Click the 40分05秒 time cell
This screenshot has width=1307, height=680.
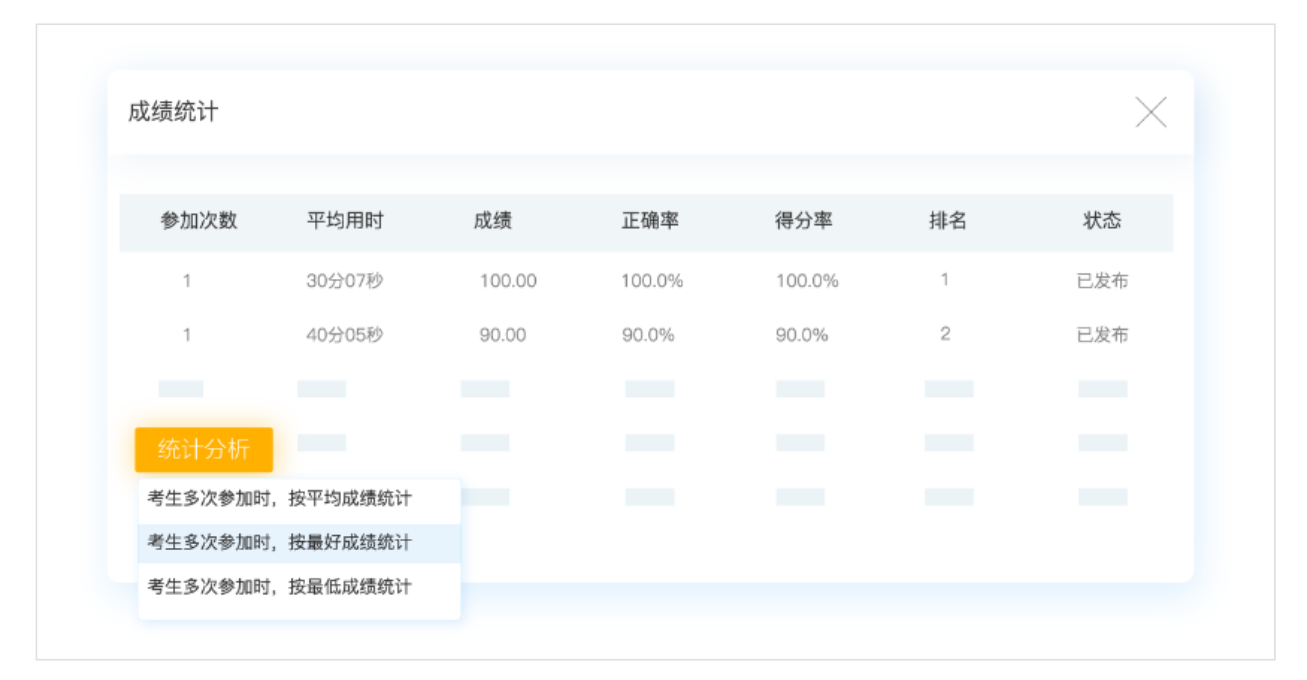click(x=345, y=335)
